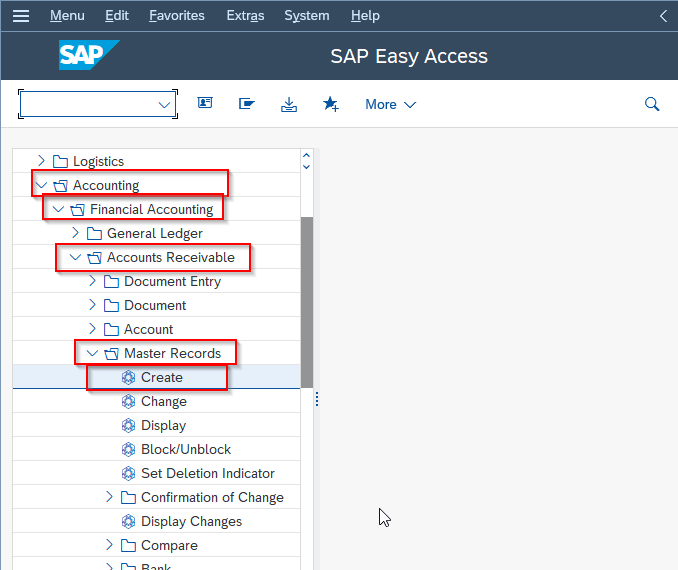The width and height of the screenshot is (678, 570).
Task: Expand the Document node chevron
Action: coord(92,305)
